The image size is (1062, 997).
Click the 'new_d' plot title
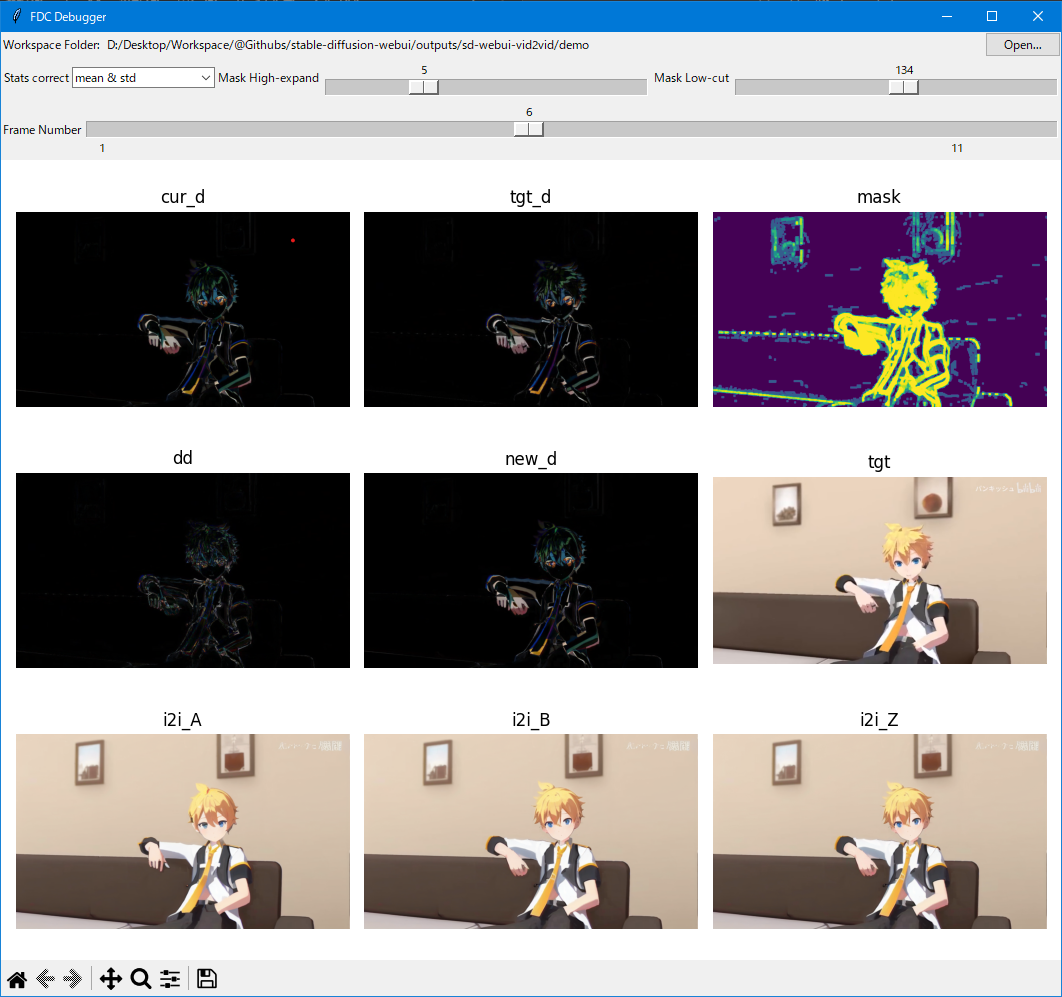[531, 459]
